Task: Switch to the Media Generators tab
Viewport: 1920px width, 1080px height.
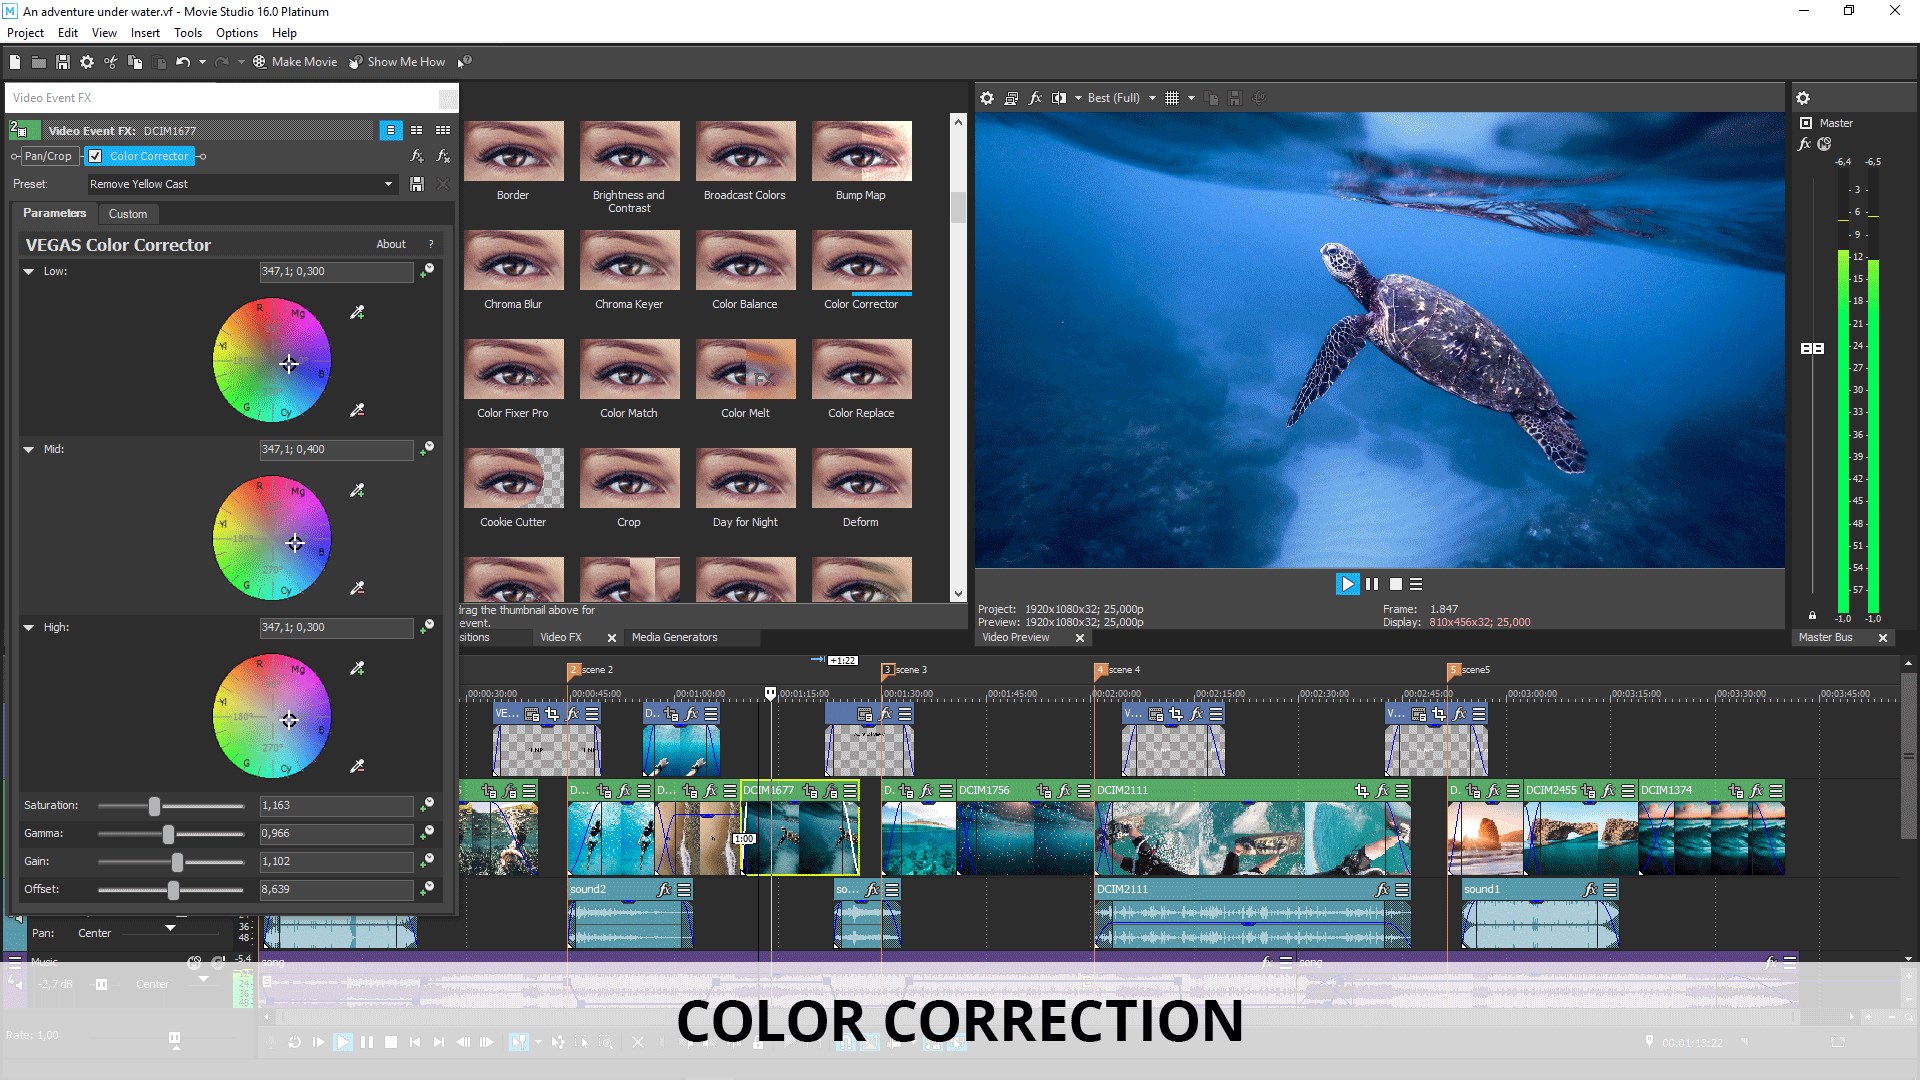Action: click(x=674, y=637)
